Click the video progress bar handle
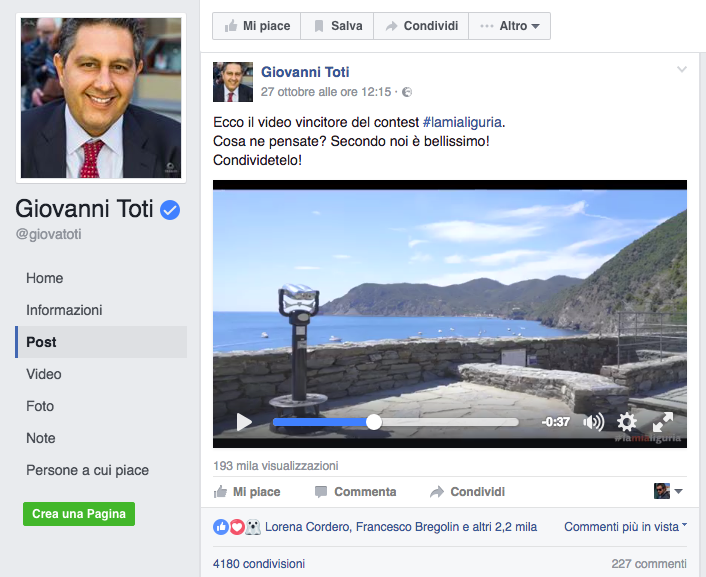 click(x=374, y=422)
